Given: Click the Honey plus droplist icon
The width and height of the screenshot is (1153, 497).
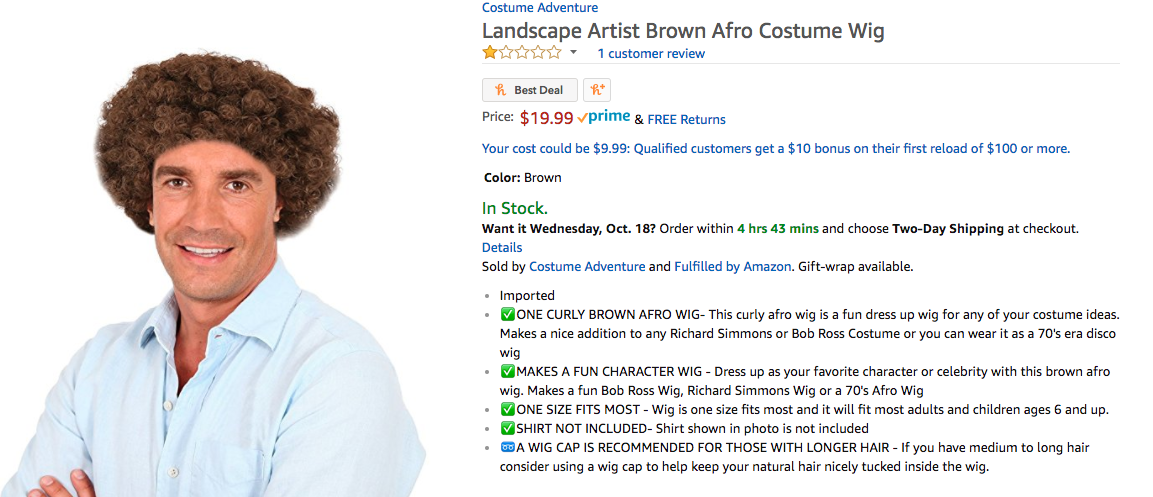Looking at the screenshot, I should (x=597, y=90).
